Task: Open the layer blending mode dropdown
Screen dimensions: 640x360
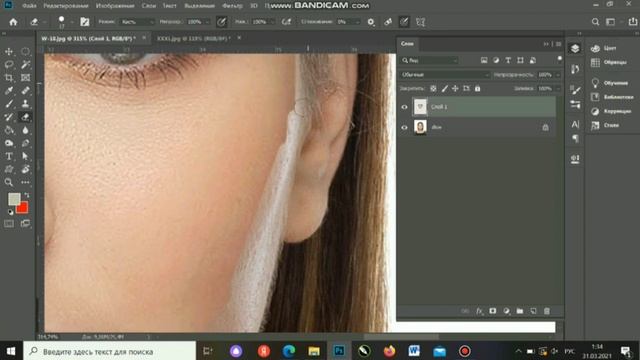Action: (x=444, y=75)
